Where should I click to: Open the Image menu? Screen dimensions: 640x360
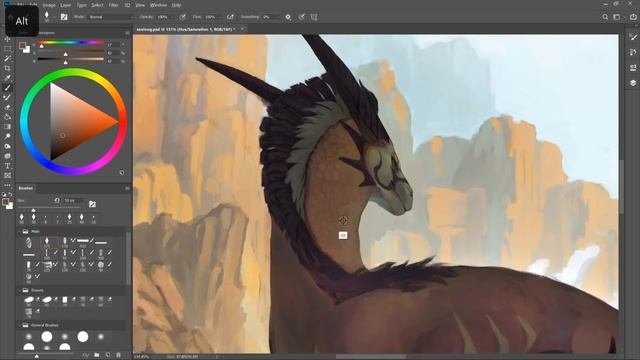49,5
